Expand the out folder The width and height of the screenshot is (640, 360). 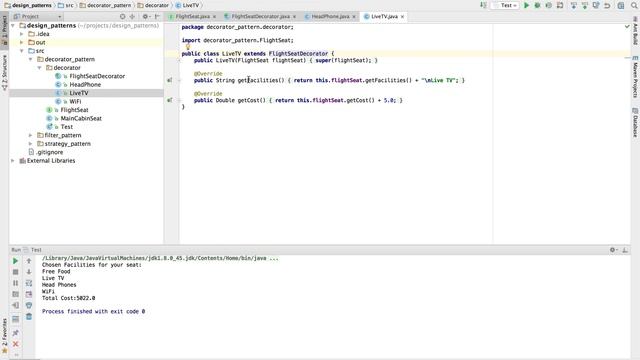(22, 42)
